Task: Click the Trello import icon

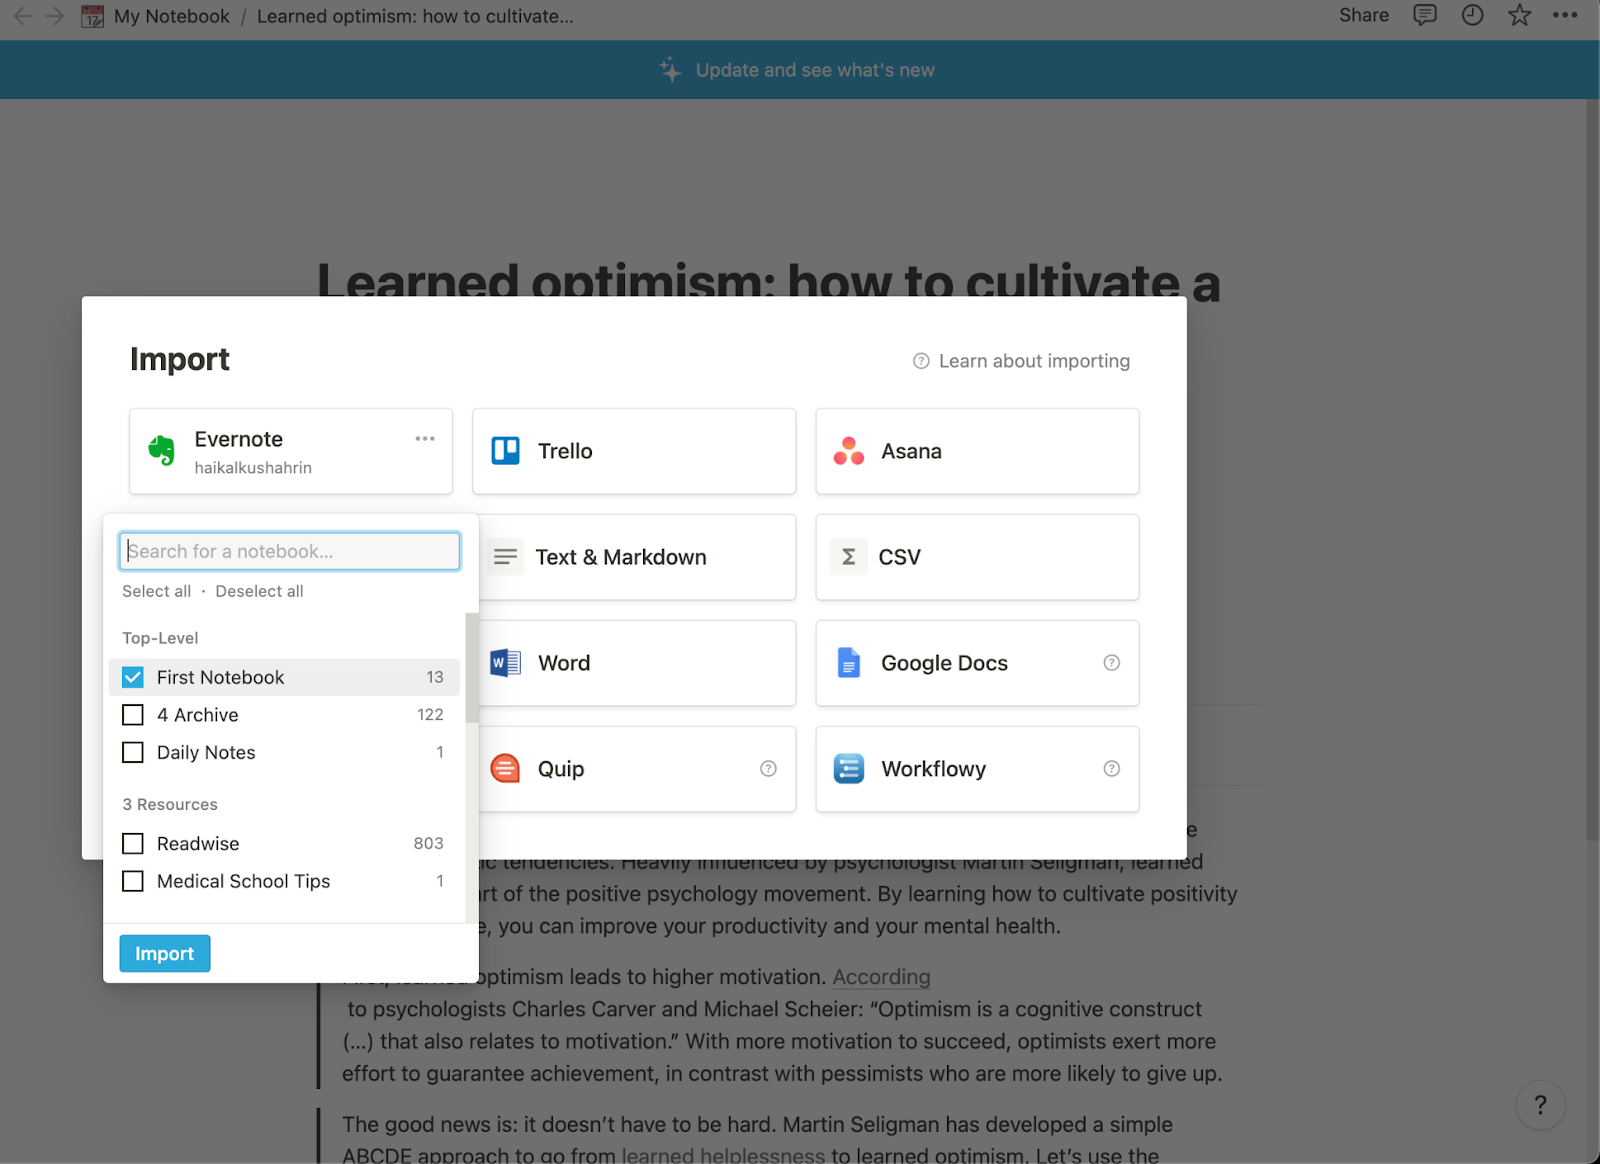Action: (x=506, y=451)
